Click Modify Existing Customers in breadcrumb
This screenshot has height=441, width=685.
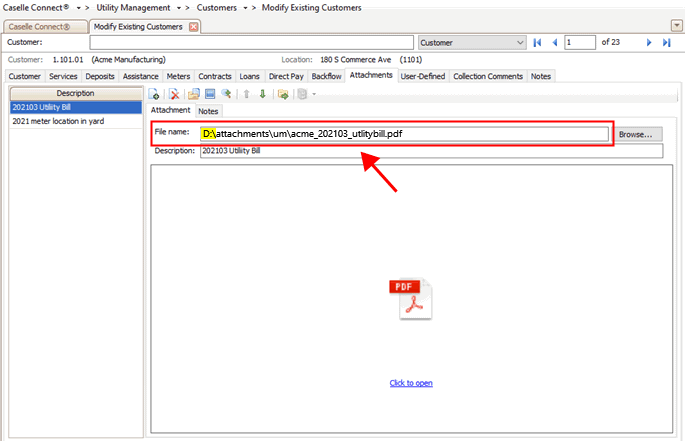point(311,8)
